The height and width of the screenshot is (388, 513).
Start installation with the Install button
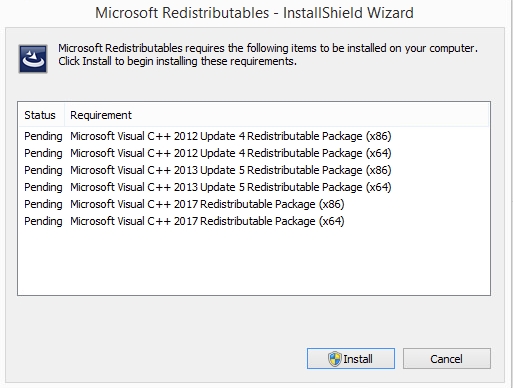point(351,359)
